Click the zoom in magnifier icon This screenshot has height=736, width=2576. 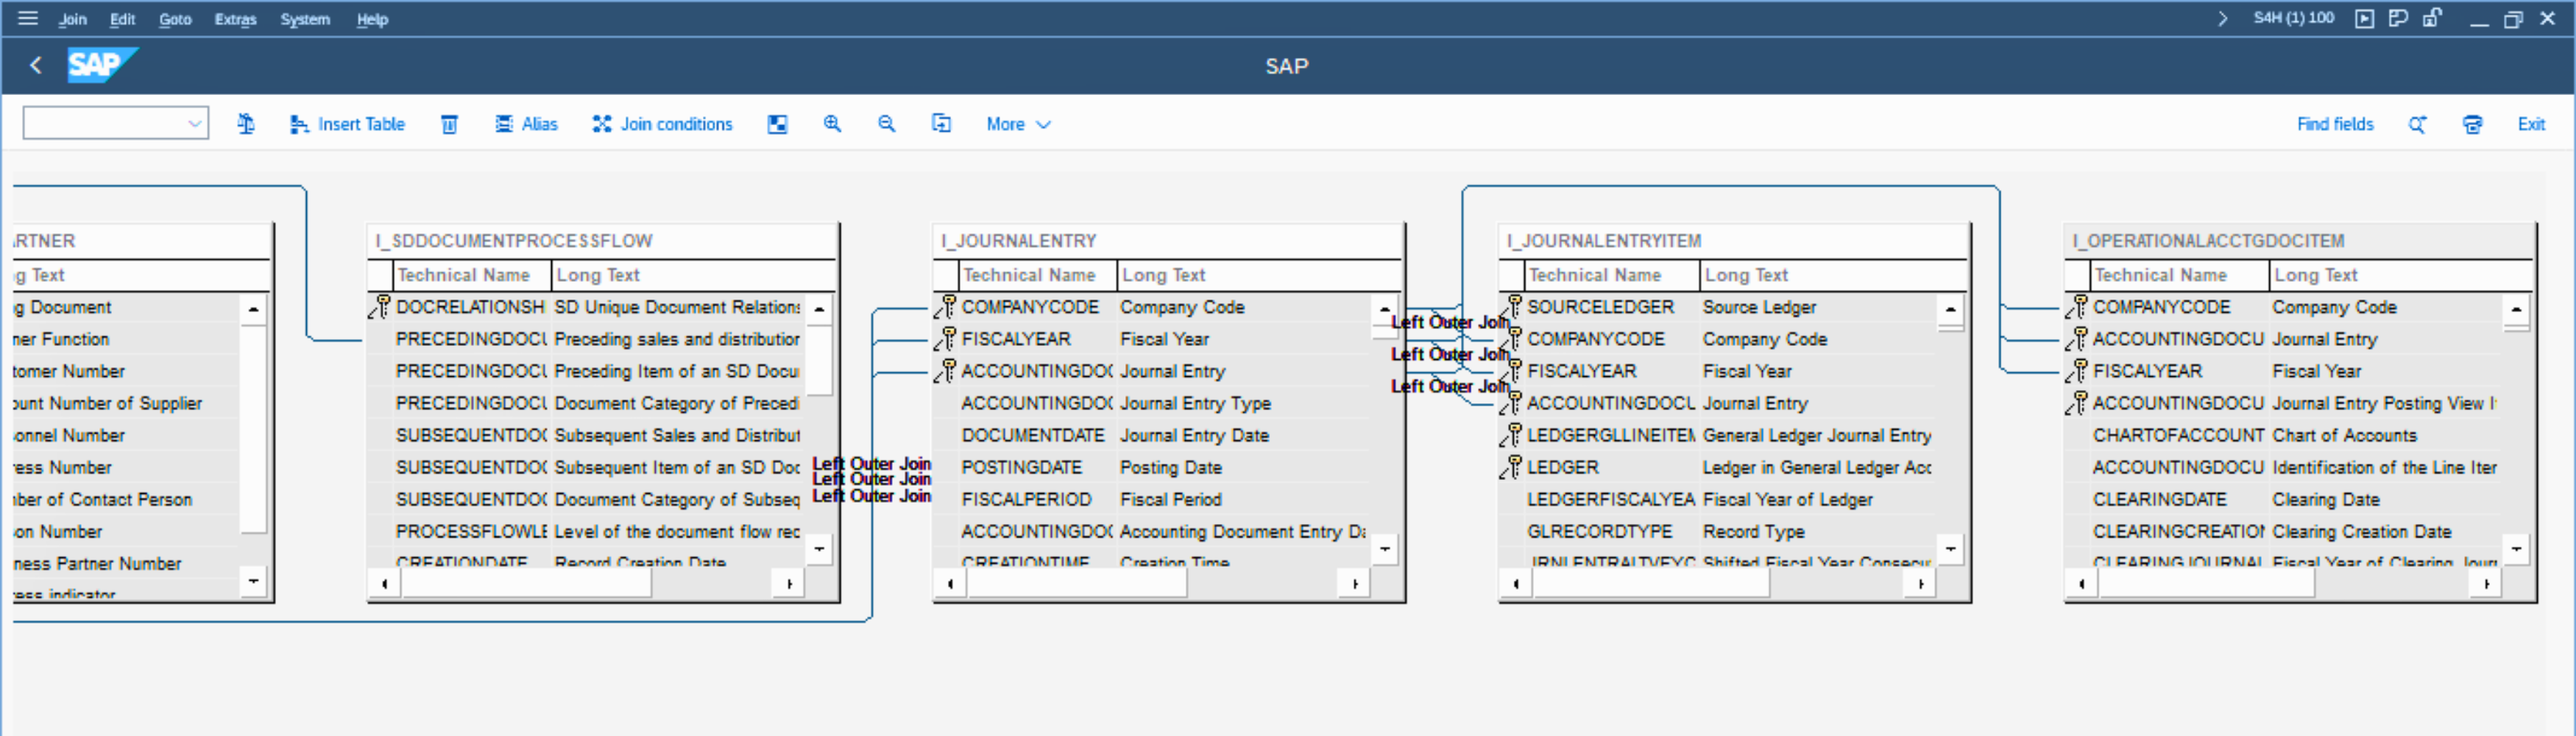point(832,124)
